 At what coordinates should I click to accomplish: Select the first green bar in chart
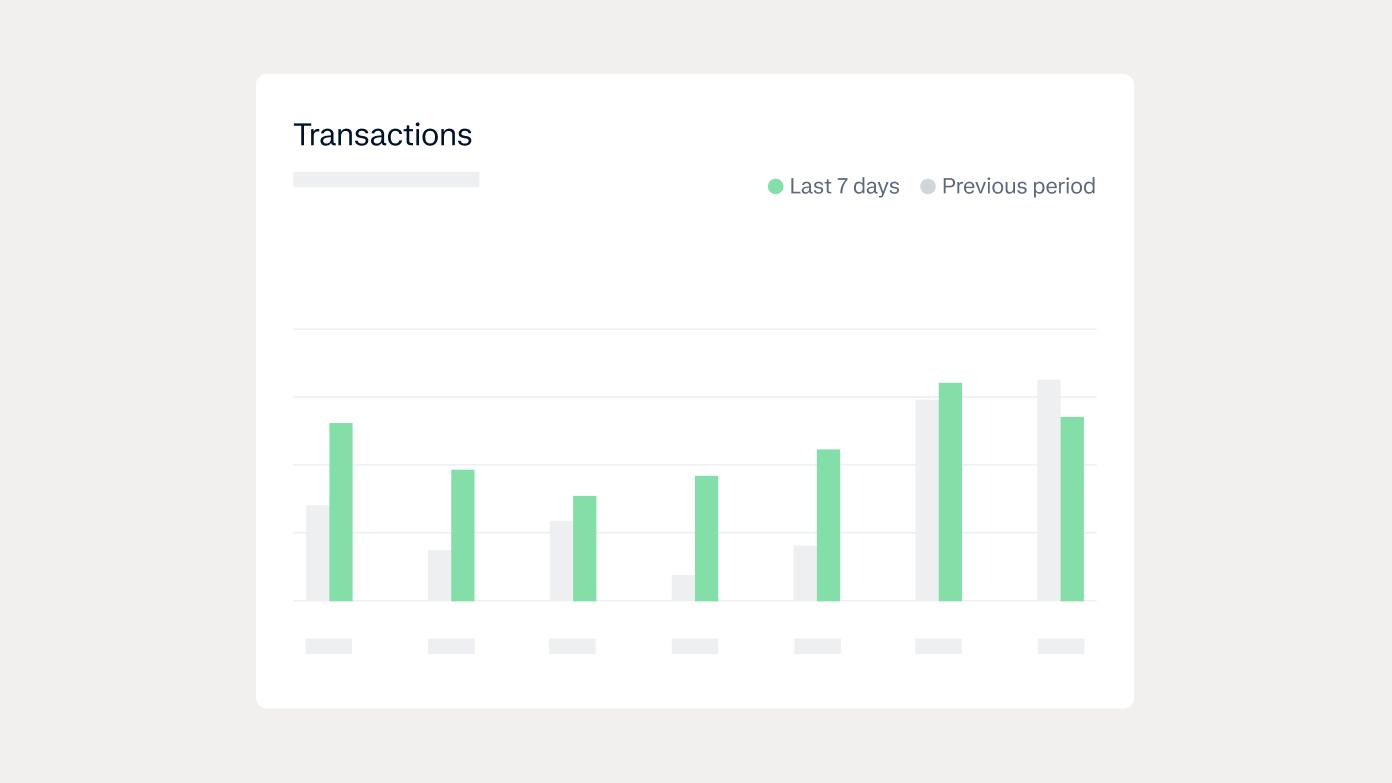point(341,512)
